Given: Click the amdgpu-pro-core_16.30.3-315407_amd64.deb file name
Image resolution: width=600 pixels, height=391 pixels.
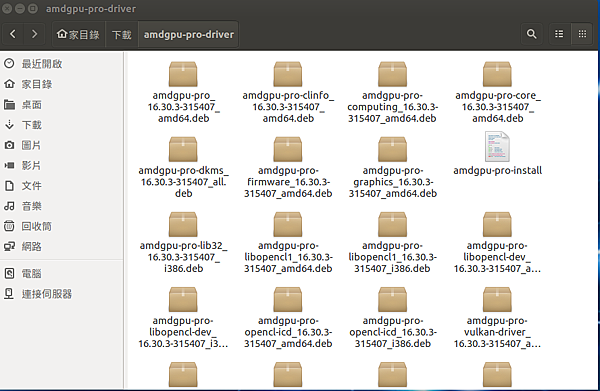Looking at the screenshot, I should pos(497,107).
